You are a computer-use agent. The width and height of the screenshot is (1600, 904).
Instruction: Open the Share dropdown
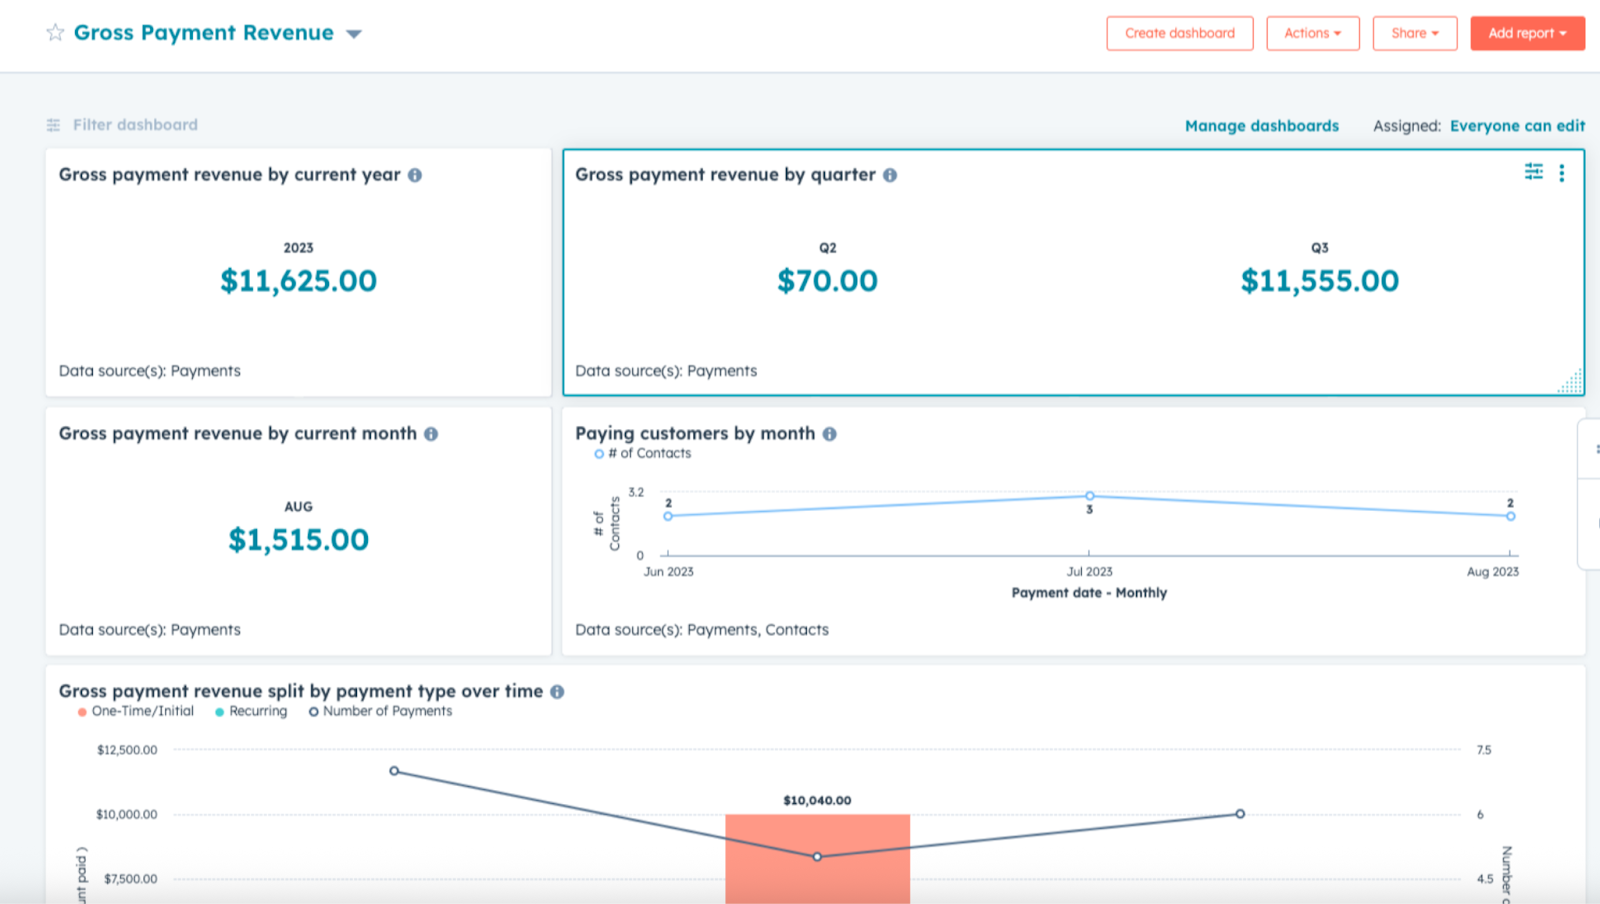(1414, 32)
